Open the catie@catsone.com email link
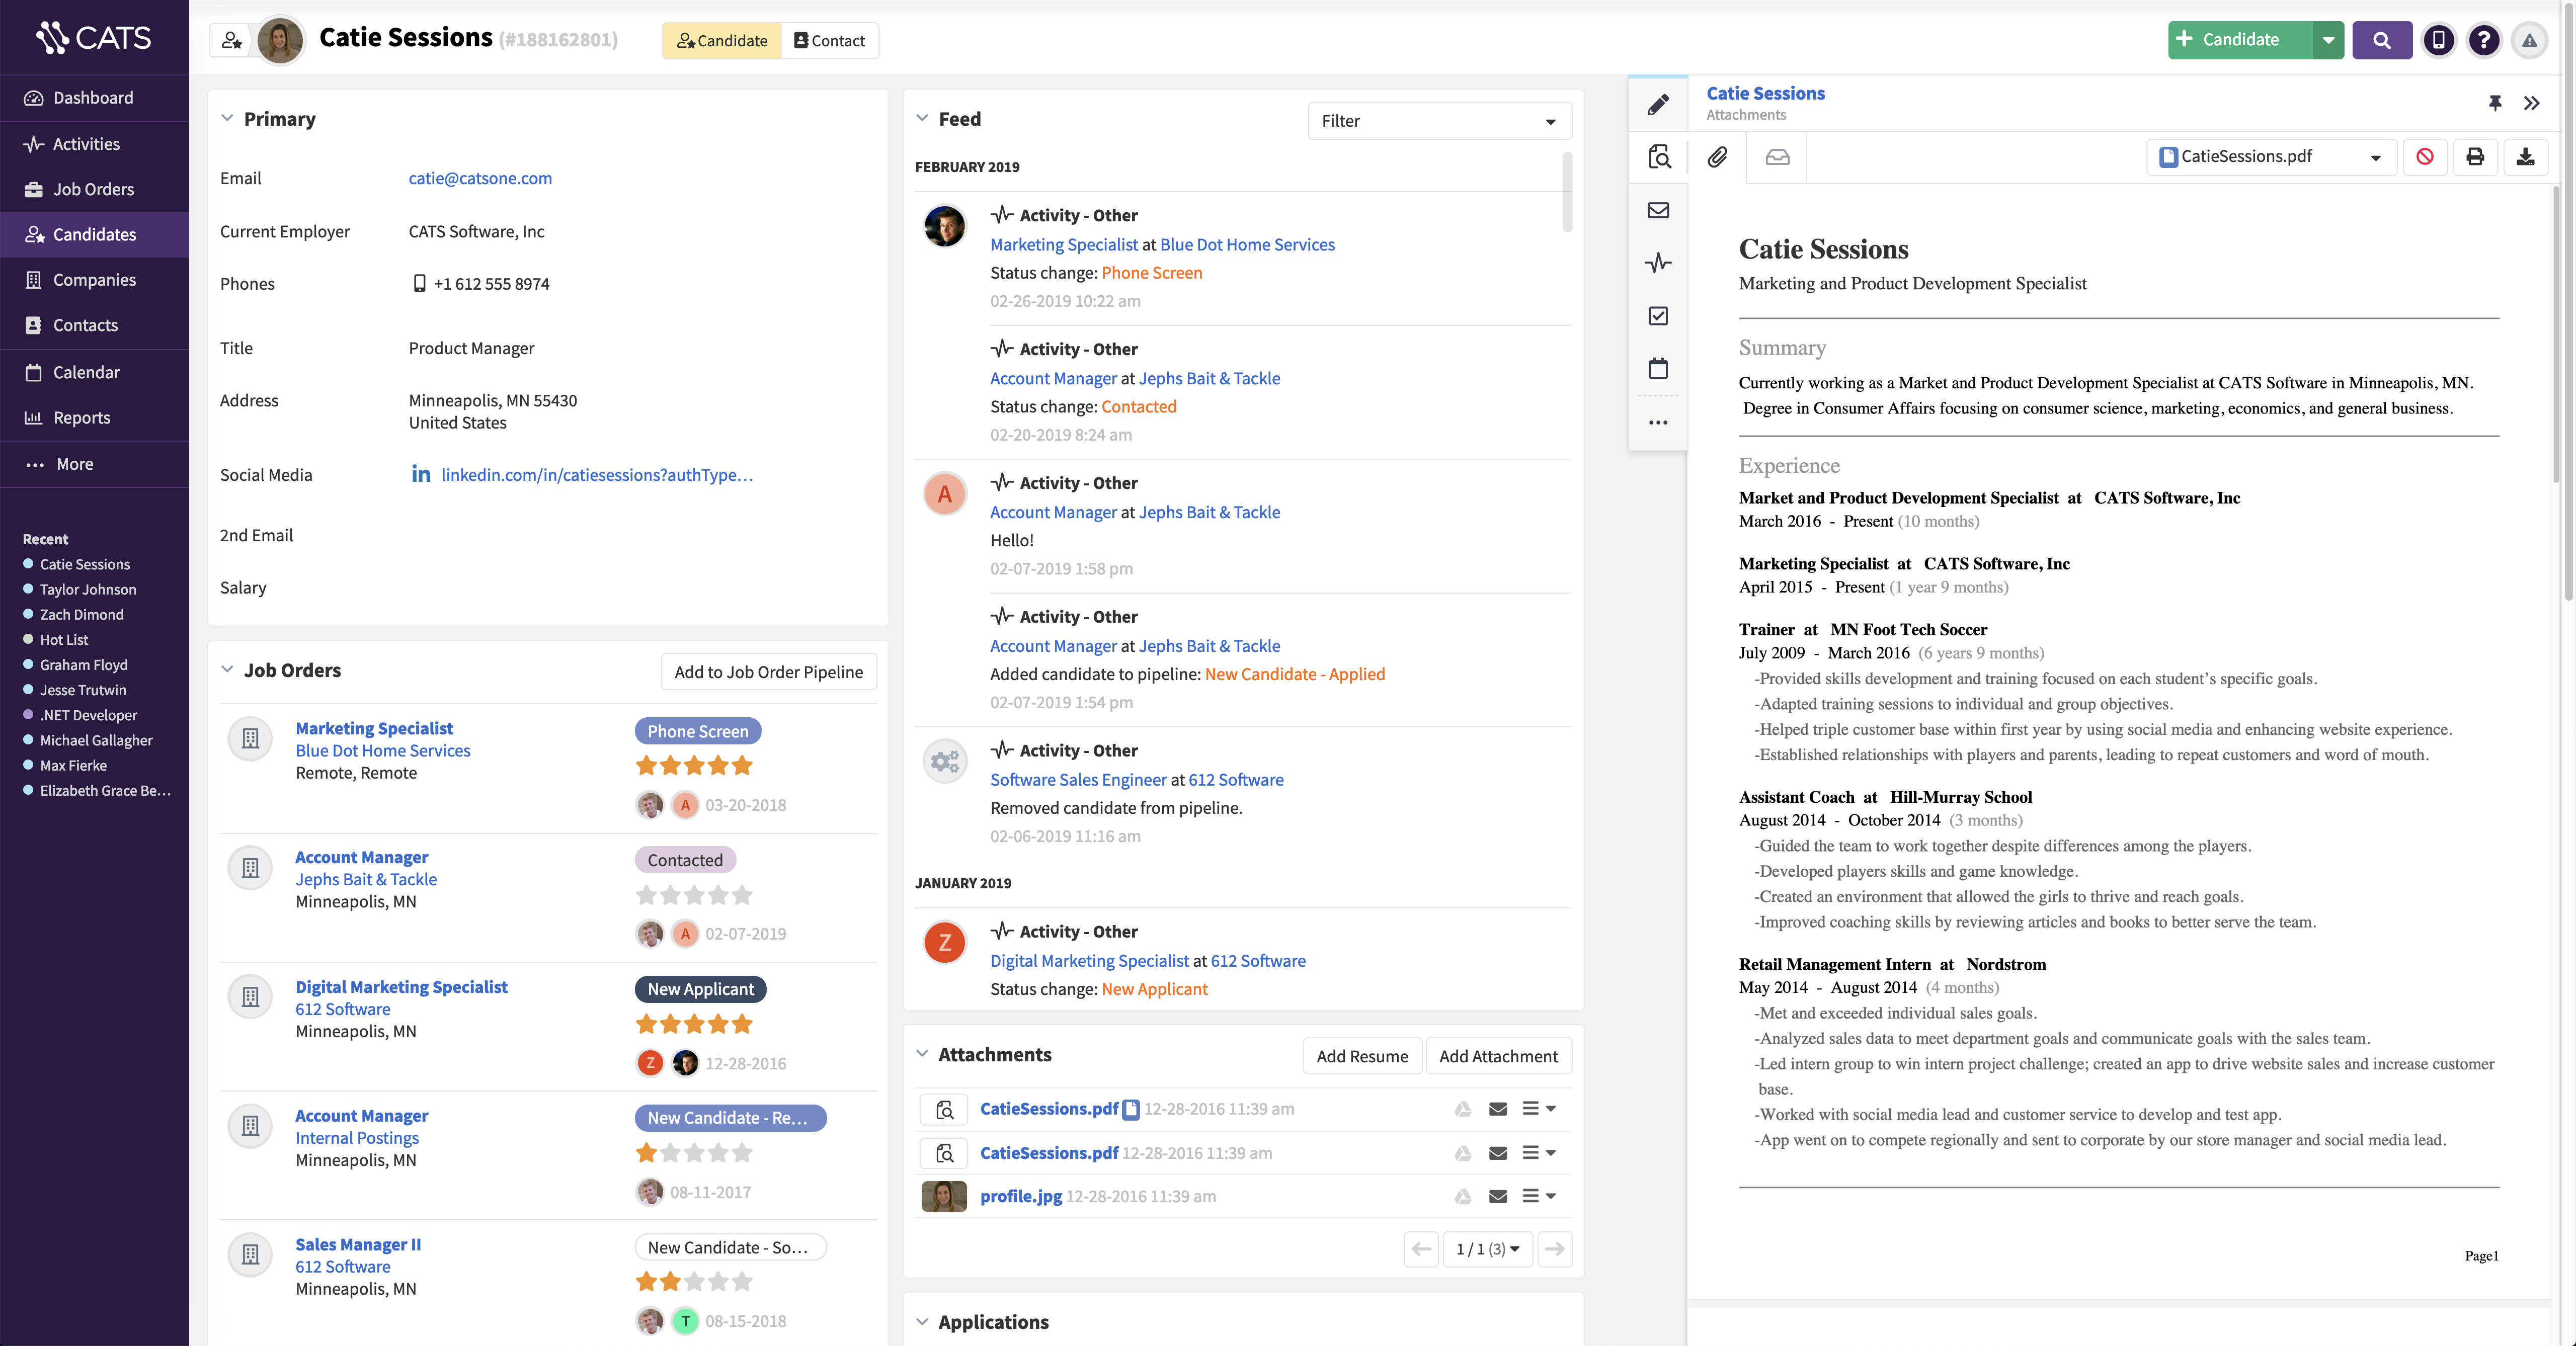The image size is (2576, 1346). [x=480, y=178]
